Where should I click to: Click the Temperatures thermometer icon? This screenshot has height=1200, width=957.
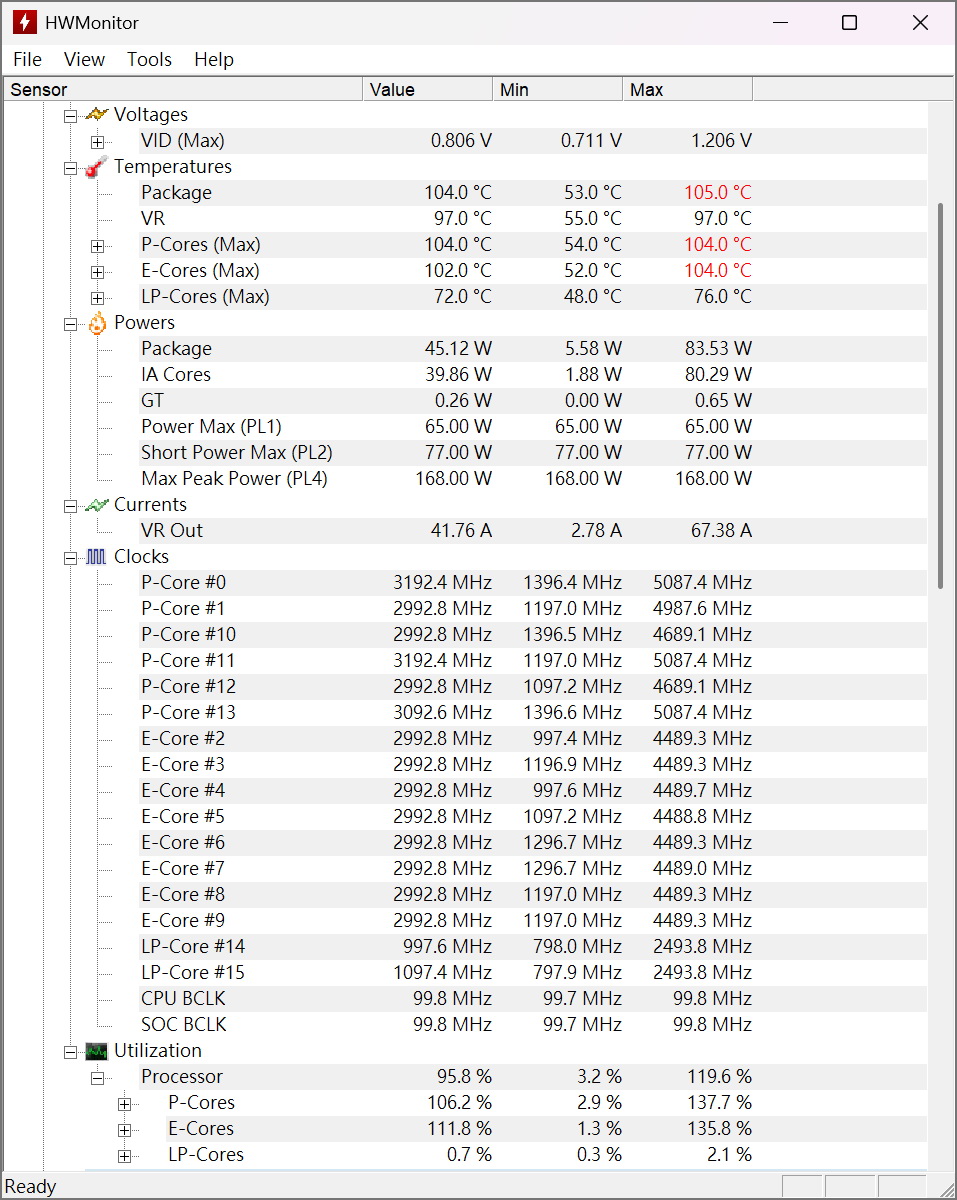pyautogui.click(x=96, y=167)
